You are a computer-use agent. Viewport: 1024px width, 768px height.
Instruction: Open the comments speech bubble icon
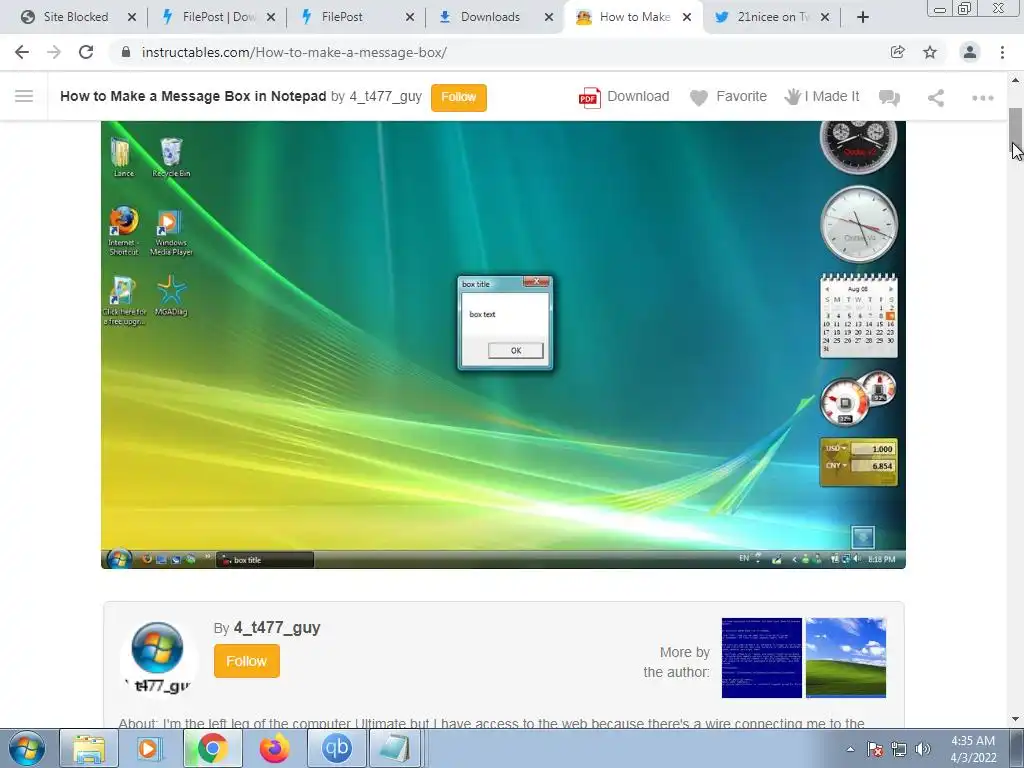889,98
